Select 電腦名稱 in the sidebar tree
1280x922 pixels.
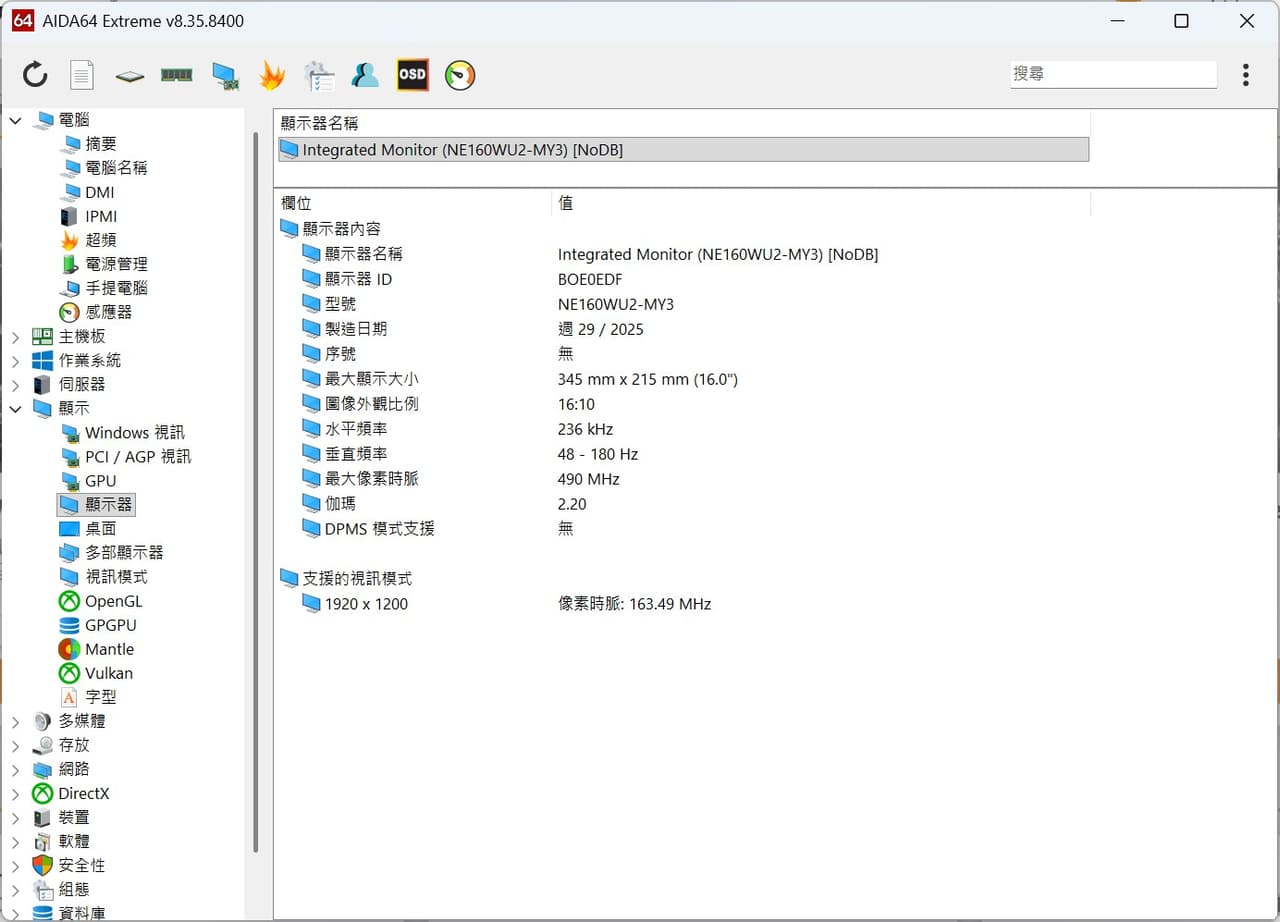116,168
